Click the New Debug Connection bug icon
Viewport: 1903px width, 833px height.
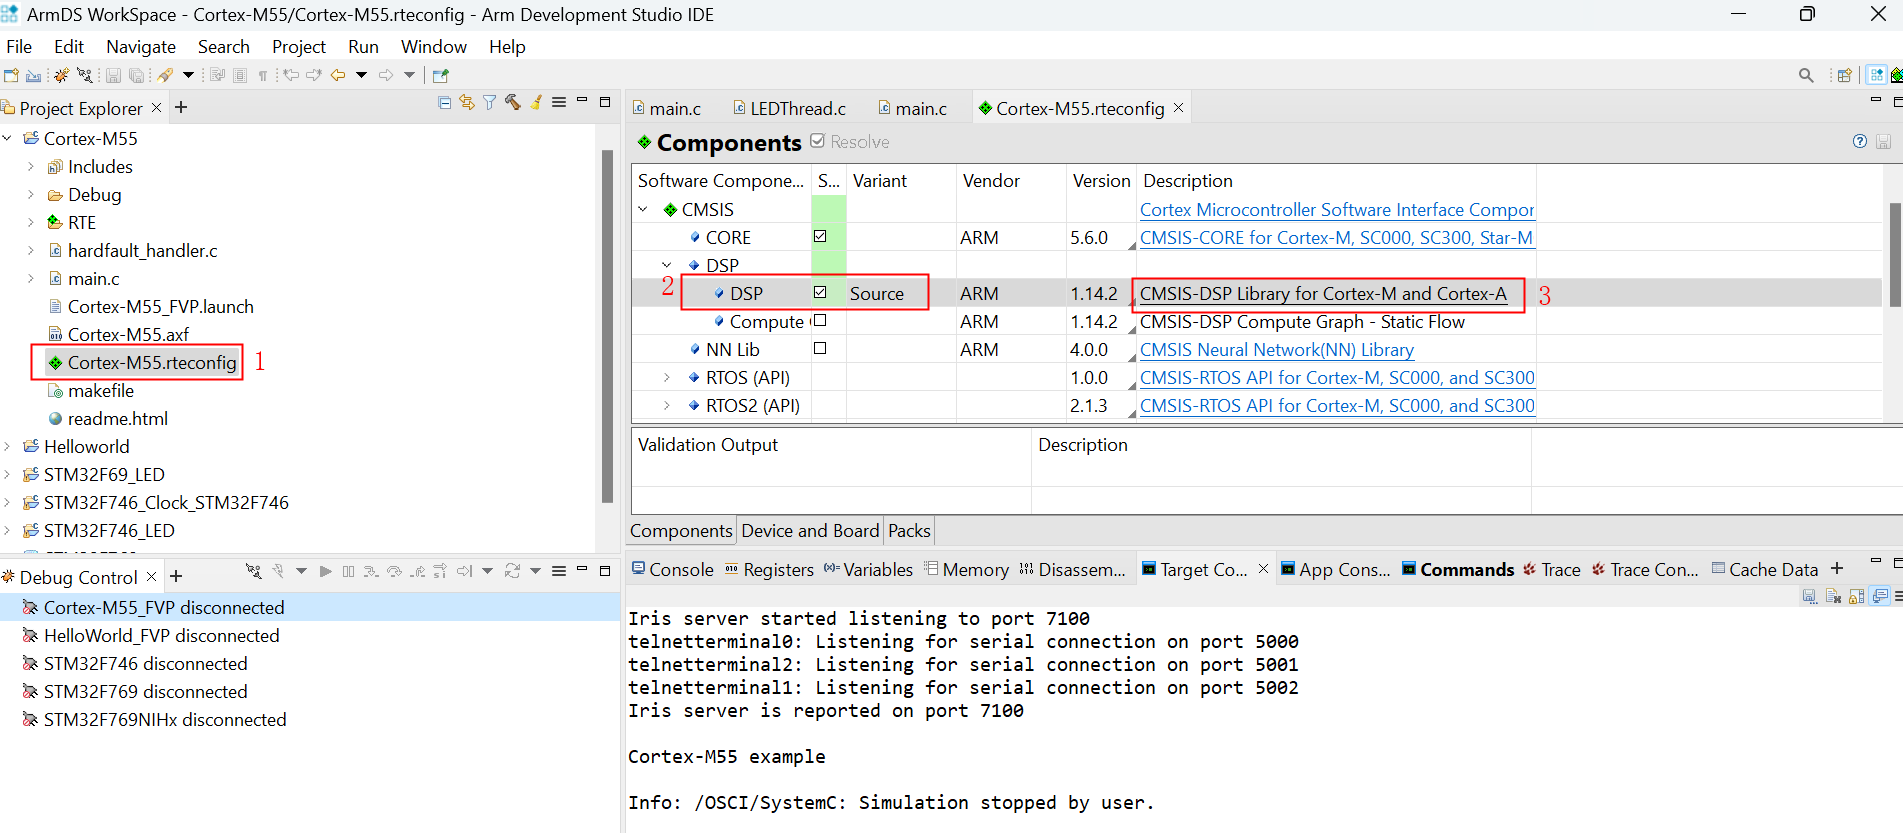click(61, 75)
